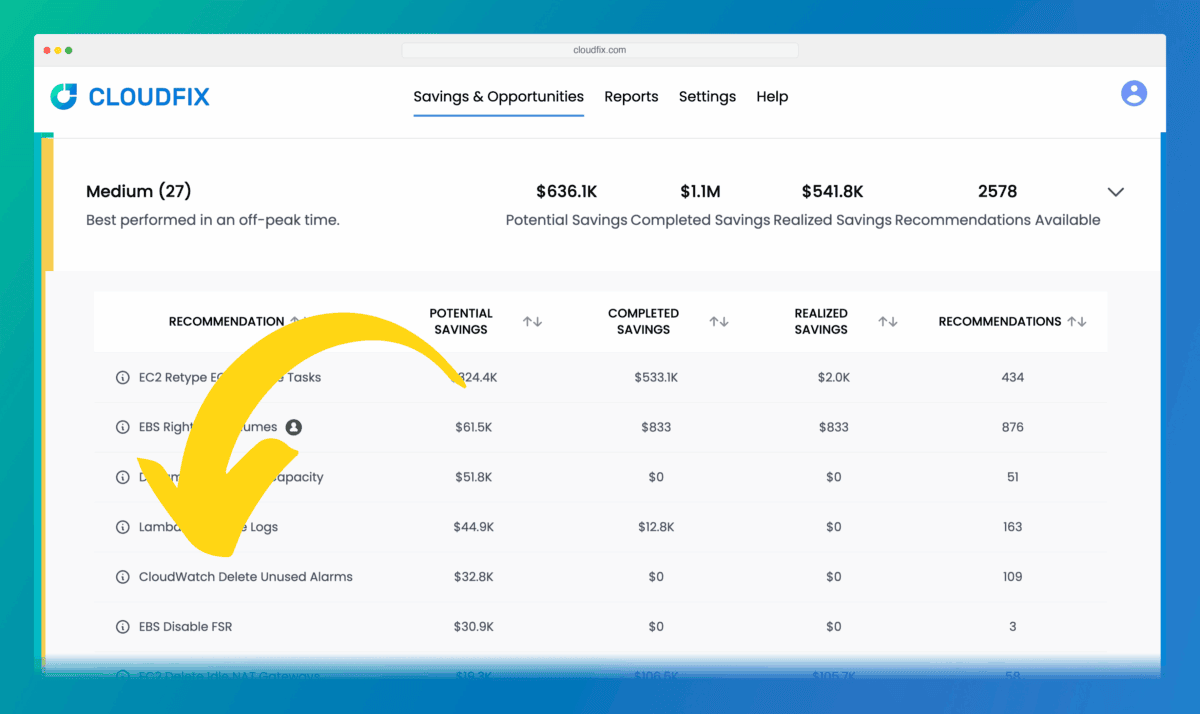This screenshot has width=1200, height=714.
Task: Open EBS Disable FSR recommendation
Action: pos(185,627)
